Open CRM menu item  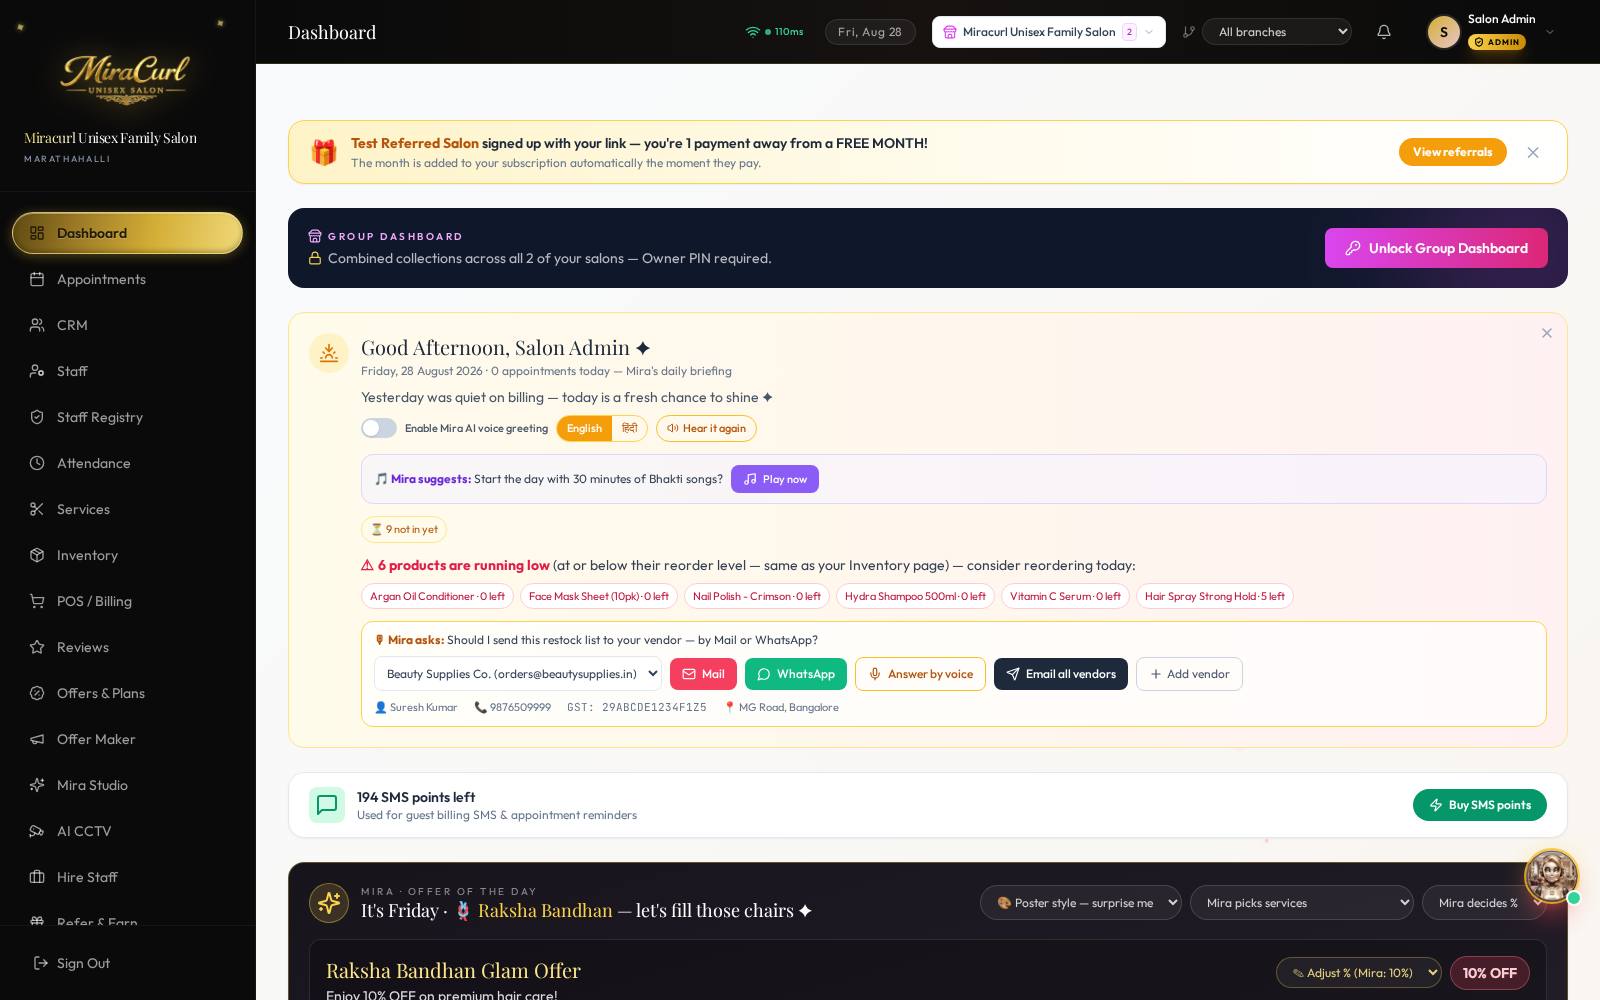coord(127,325)
